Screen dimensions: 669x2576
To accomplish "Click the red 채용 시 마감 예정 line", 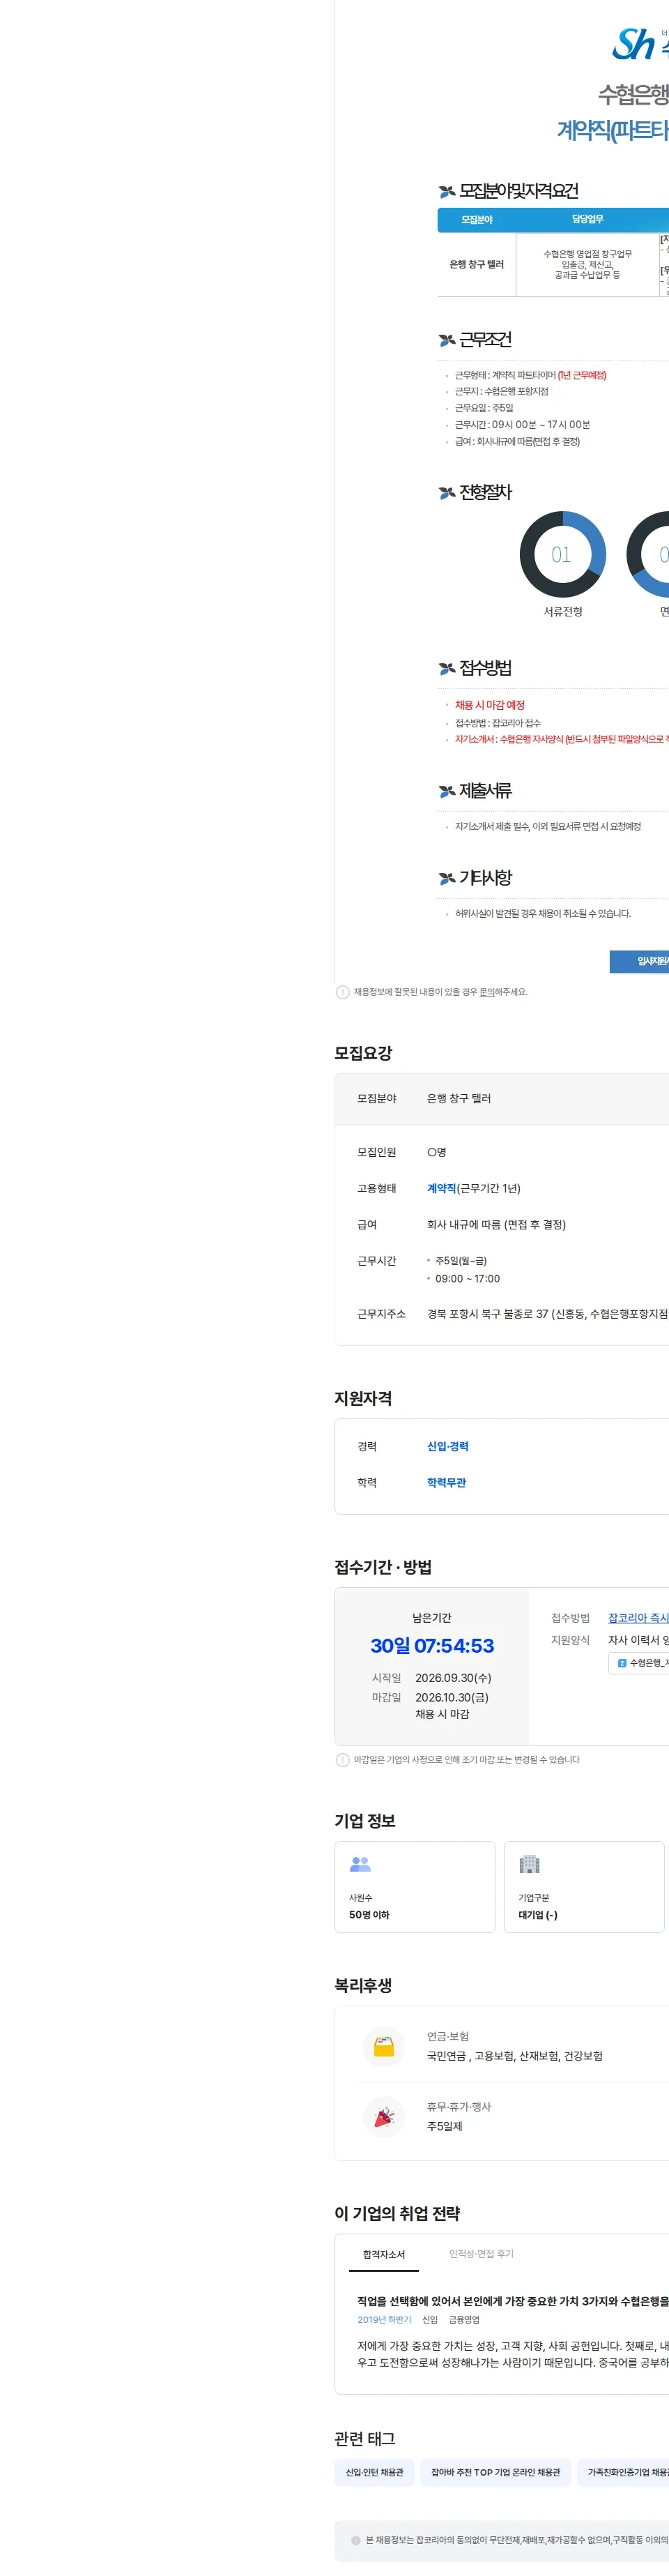I will point(490,705).
